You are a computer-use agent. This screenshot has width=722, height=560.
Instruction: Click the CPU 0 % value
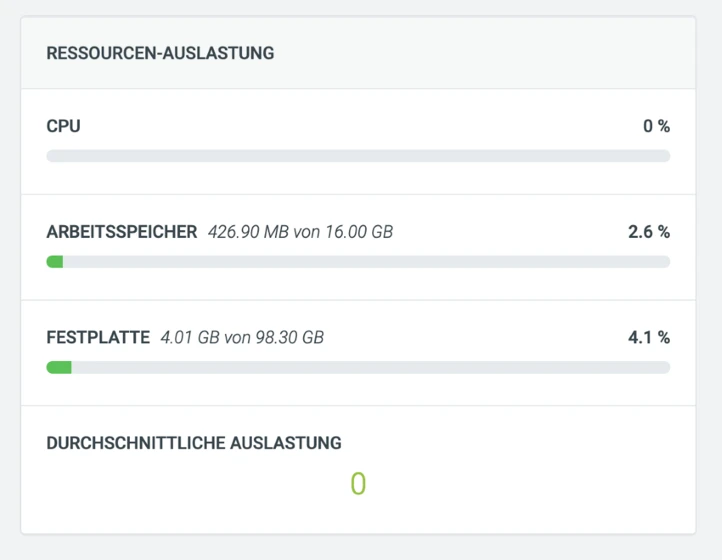pyautogui.click(x=656, y=126)
